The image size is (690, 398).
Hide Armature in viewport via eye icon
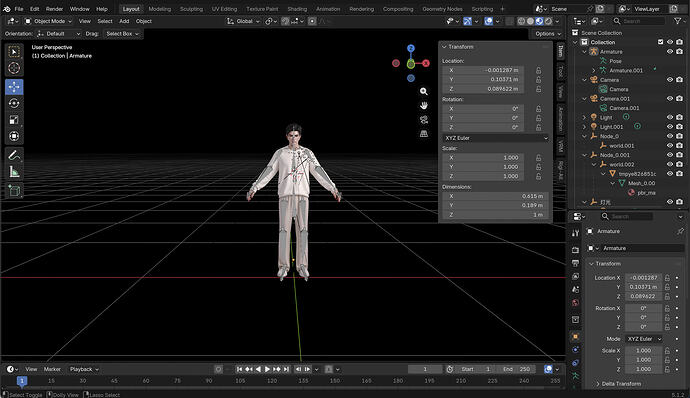coord(670,52)
